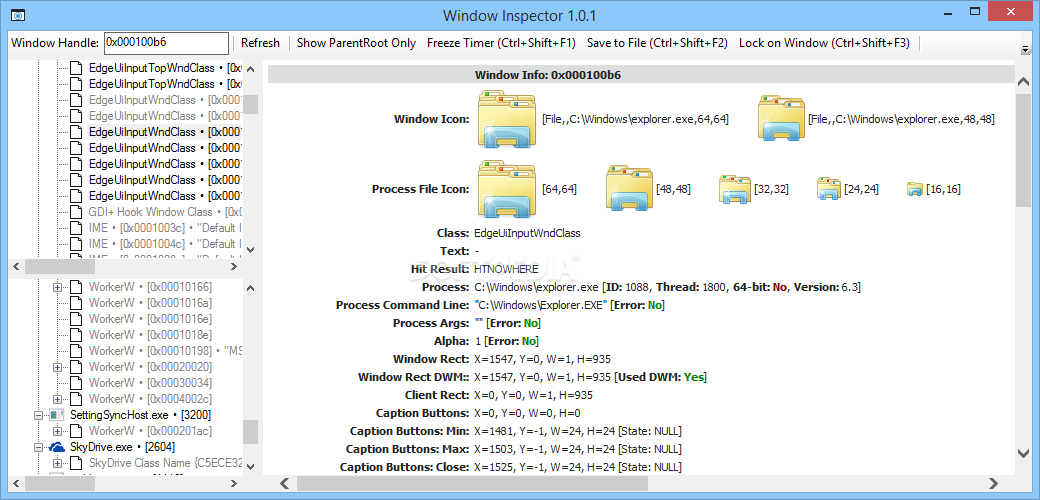Click the 64x64 window icon of explorer.exe
Viewport: 1040px width, 500px height.
507,119
